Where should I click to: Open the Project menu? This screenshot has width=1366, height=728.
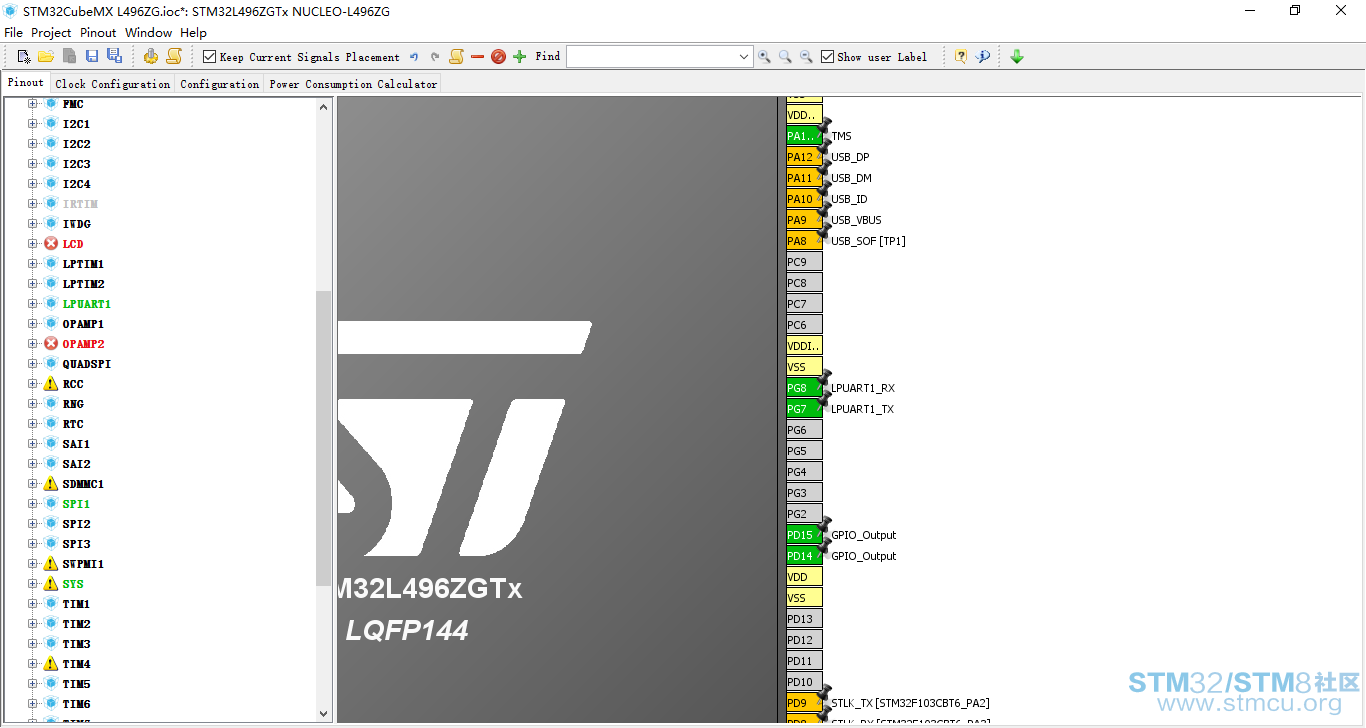pyautogui.click(x=51, y=33)
